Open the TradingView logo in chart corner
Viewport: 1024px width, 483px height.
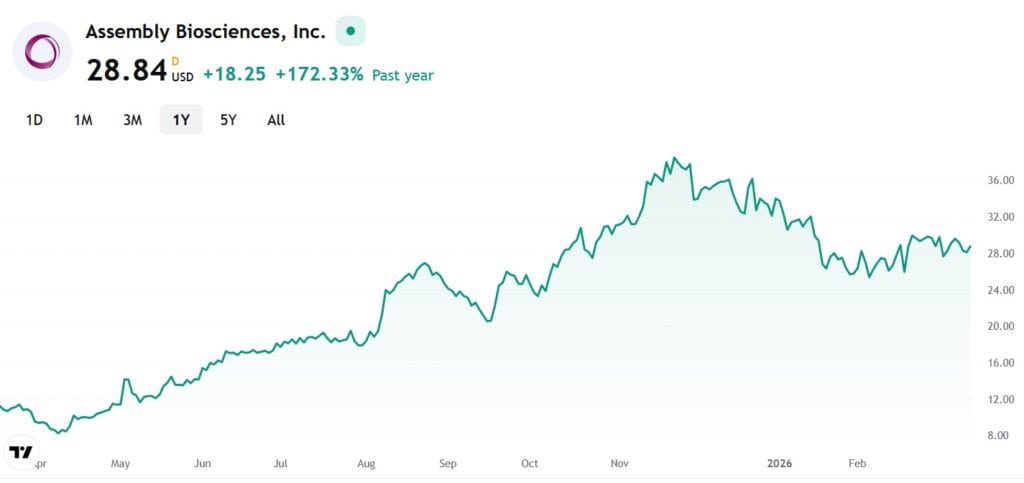[20, 452]
